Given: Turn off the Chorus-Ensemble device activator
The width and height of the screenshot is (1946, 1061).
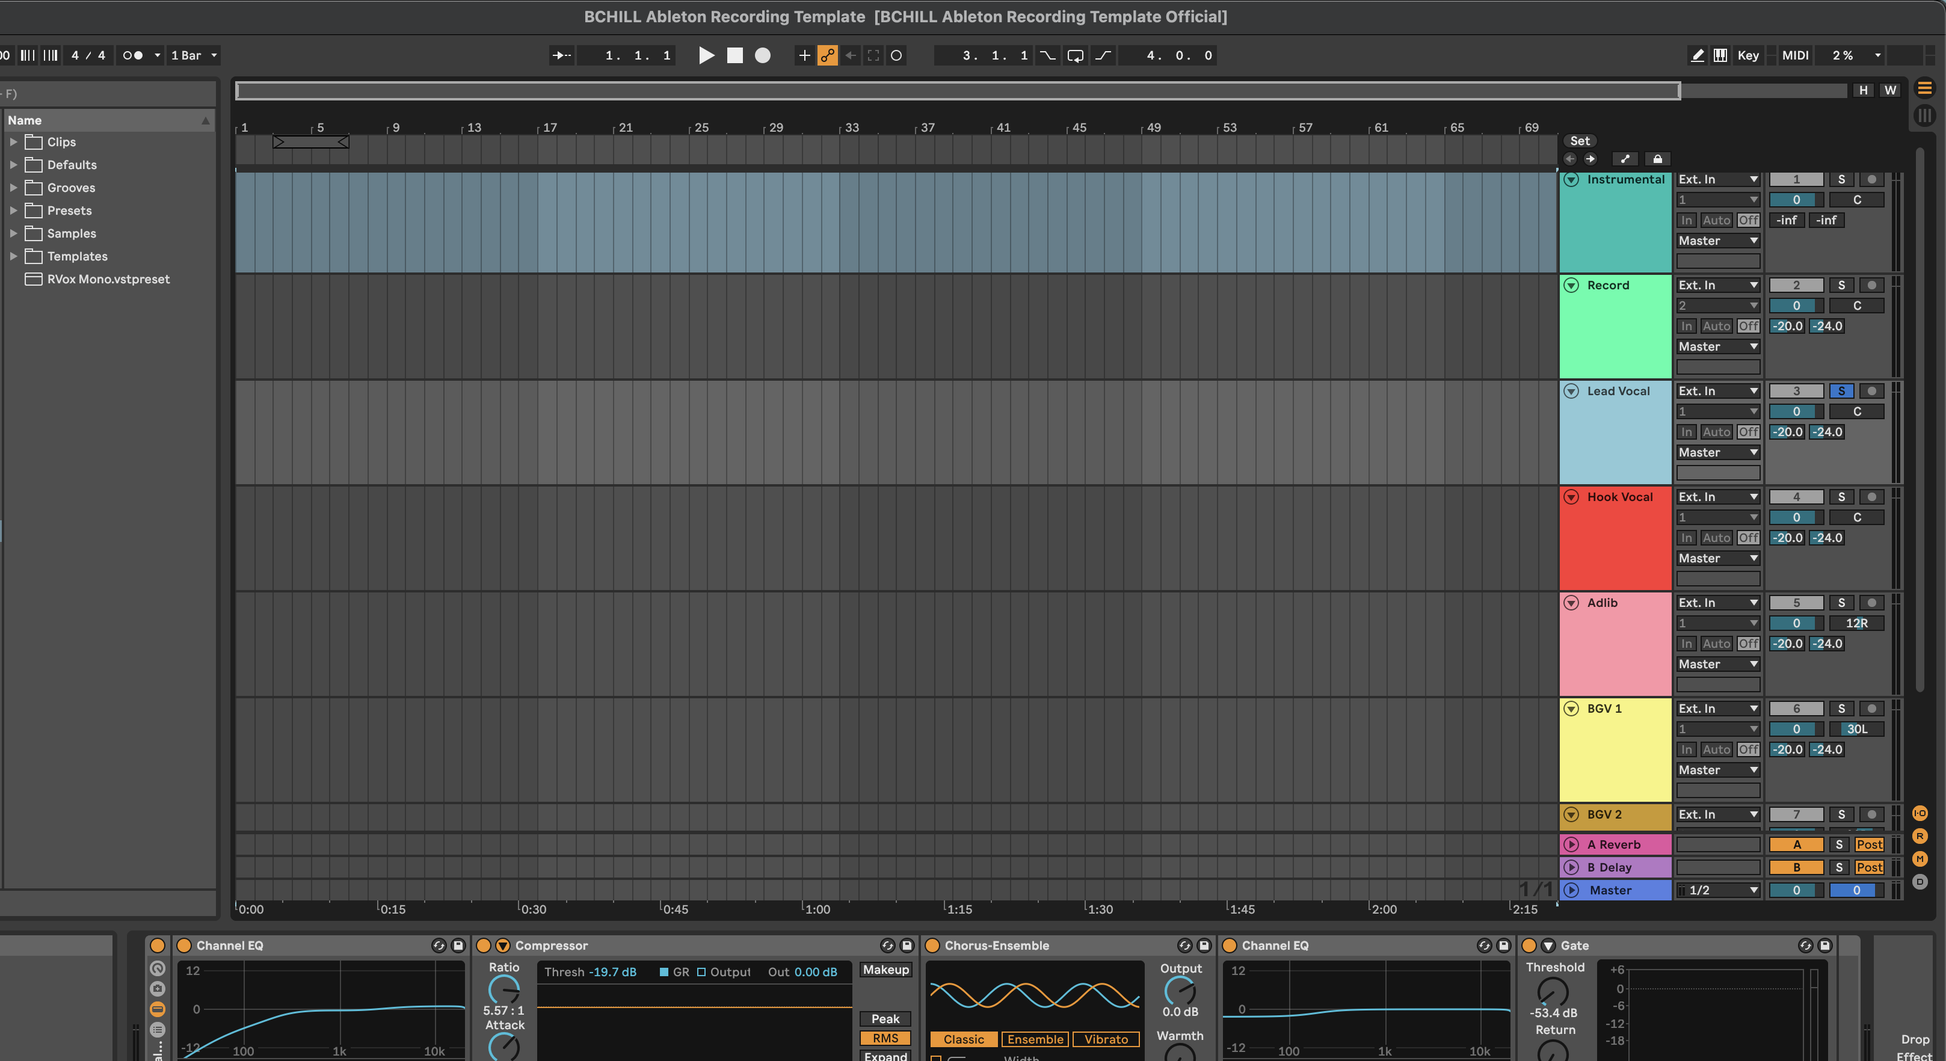Looking at the screenshot, I should click(x=932, y=946).
